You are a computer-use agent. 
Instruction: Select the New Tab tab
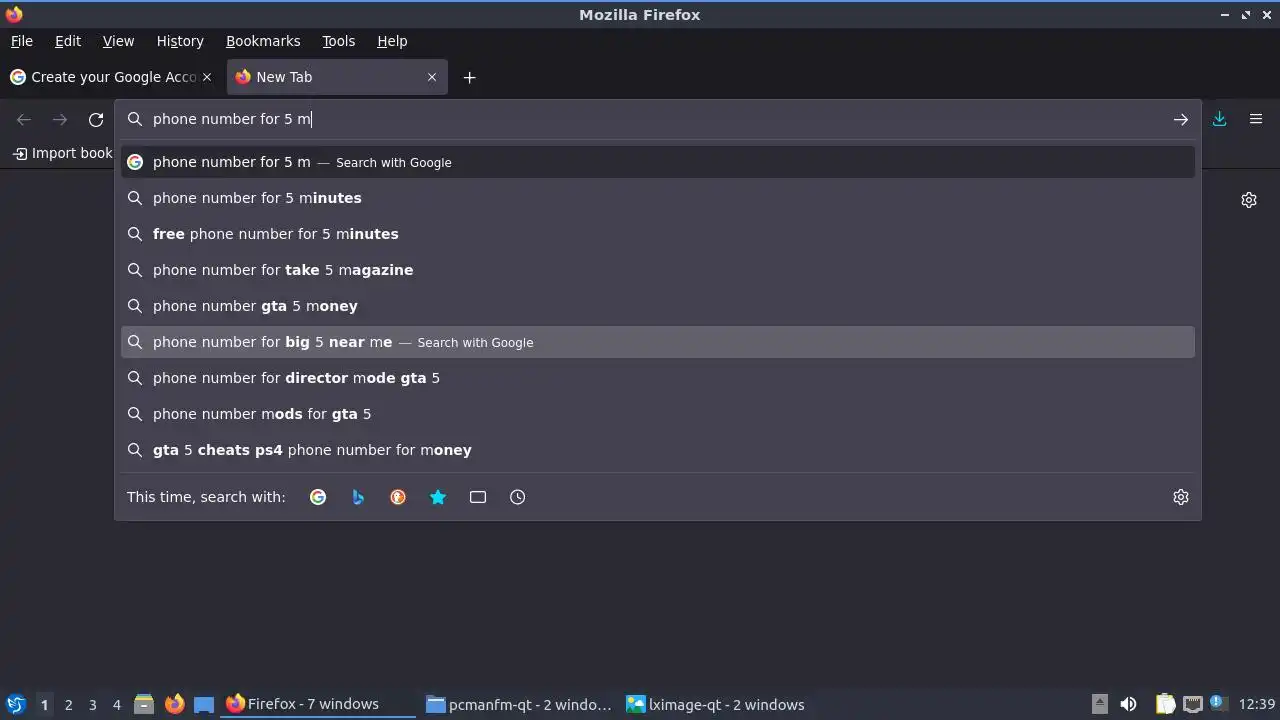[336, 77]
